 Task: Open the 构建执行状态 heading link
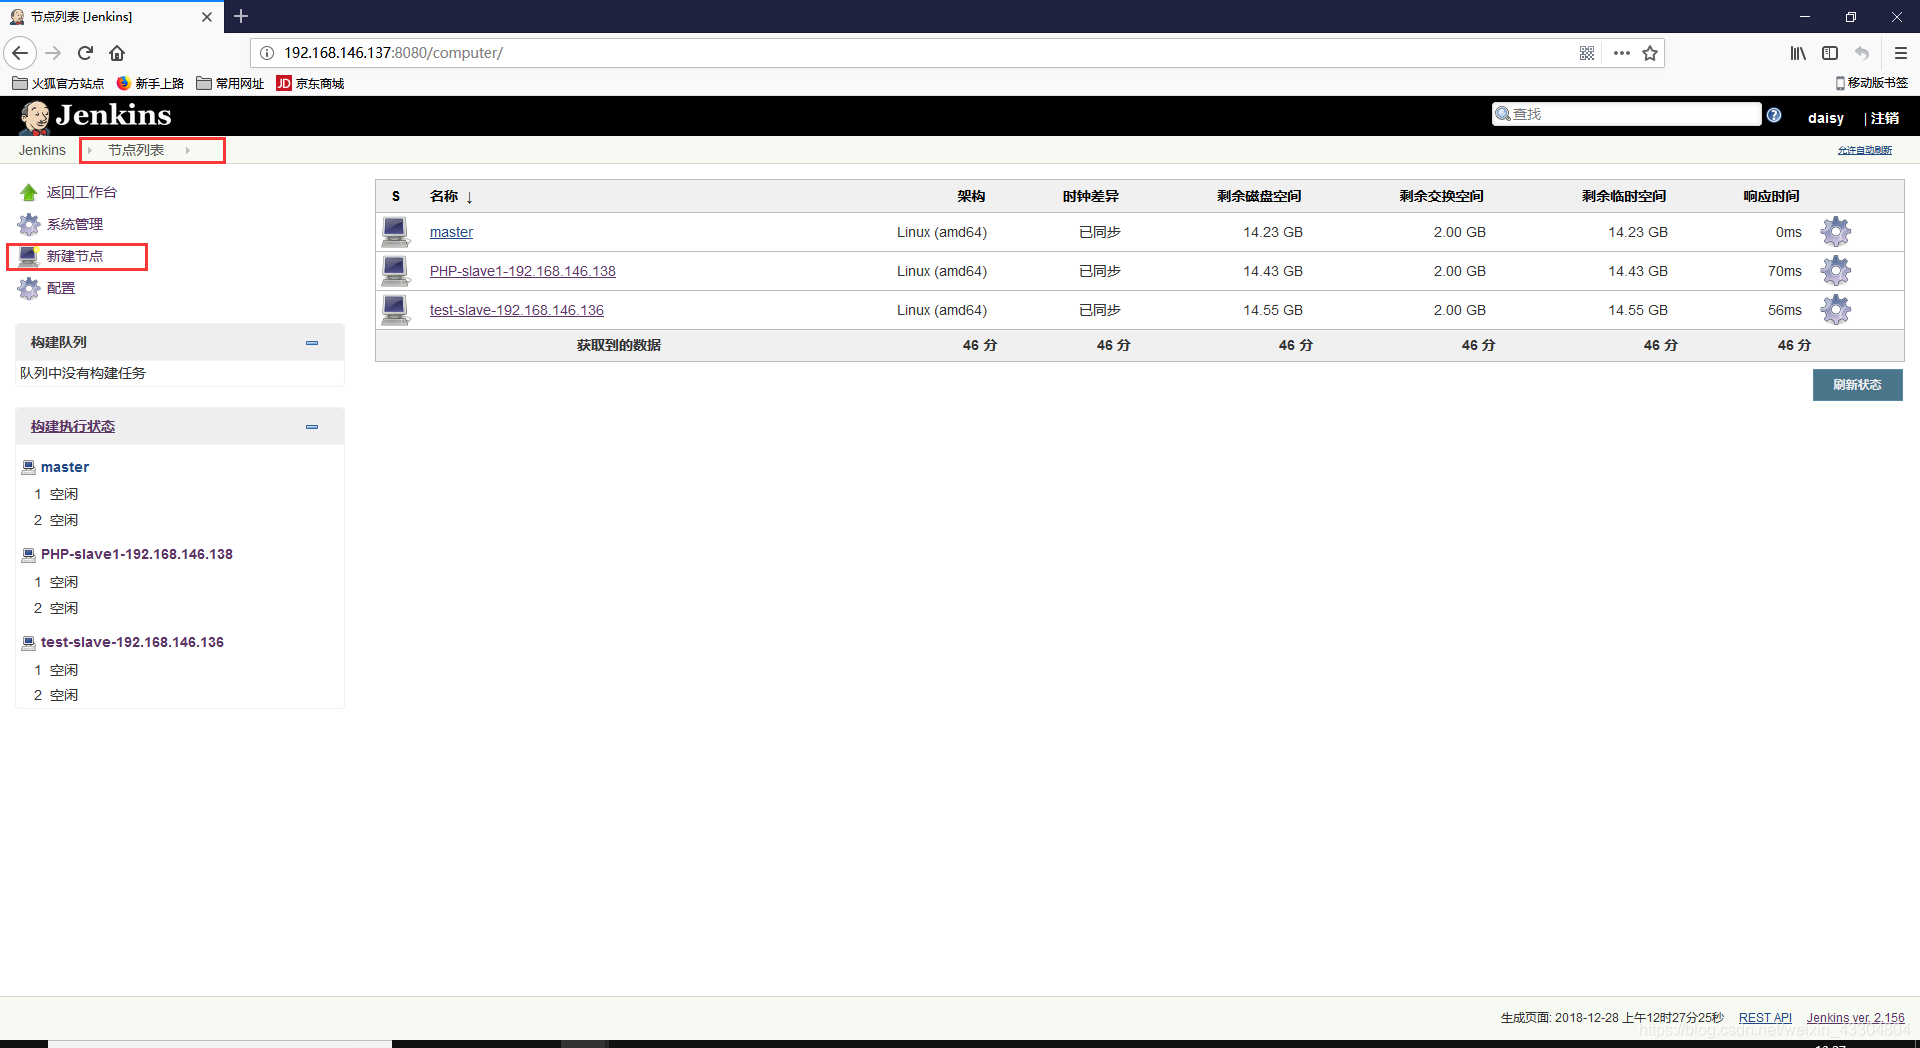[x=72, y=426]
